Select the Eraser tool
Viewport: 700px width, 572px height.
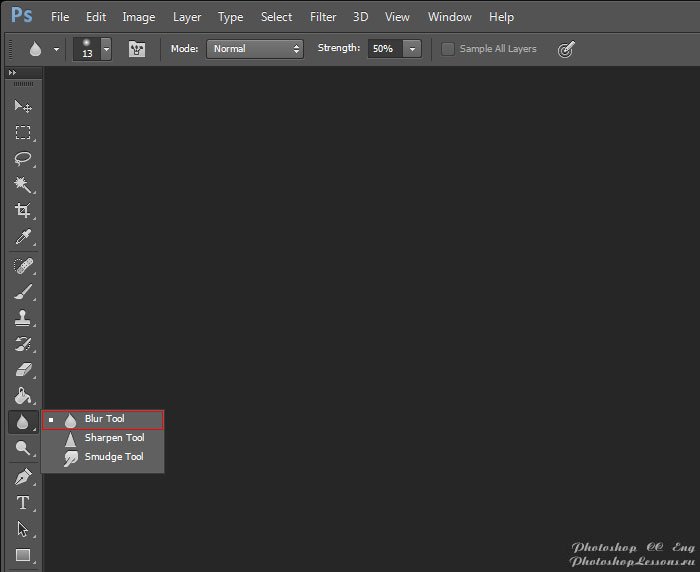click(x=22, y=370)
